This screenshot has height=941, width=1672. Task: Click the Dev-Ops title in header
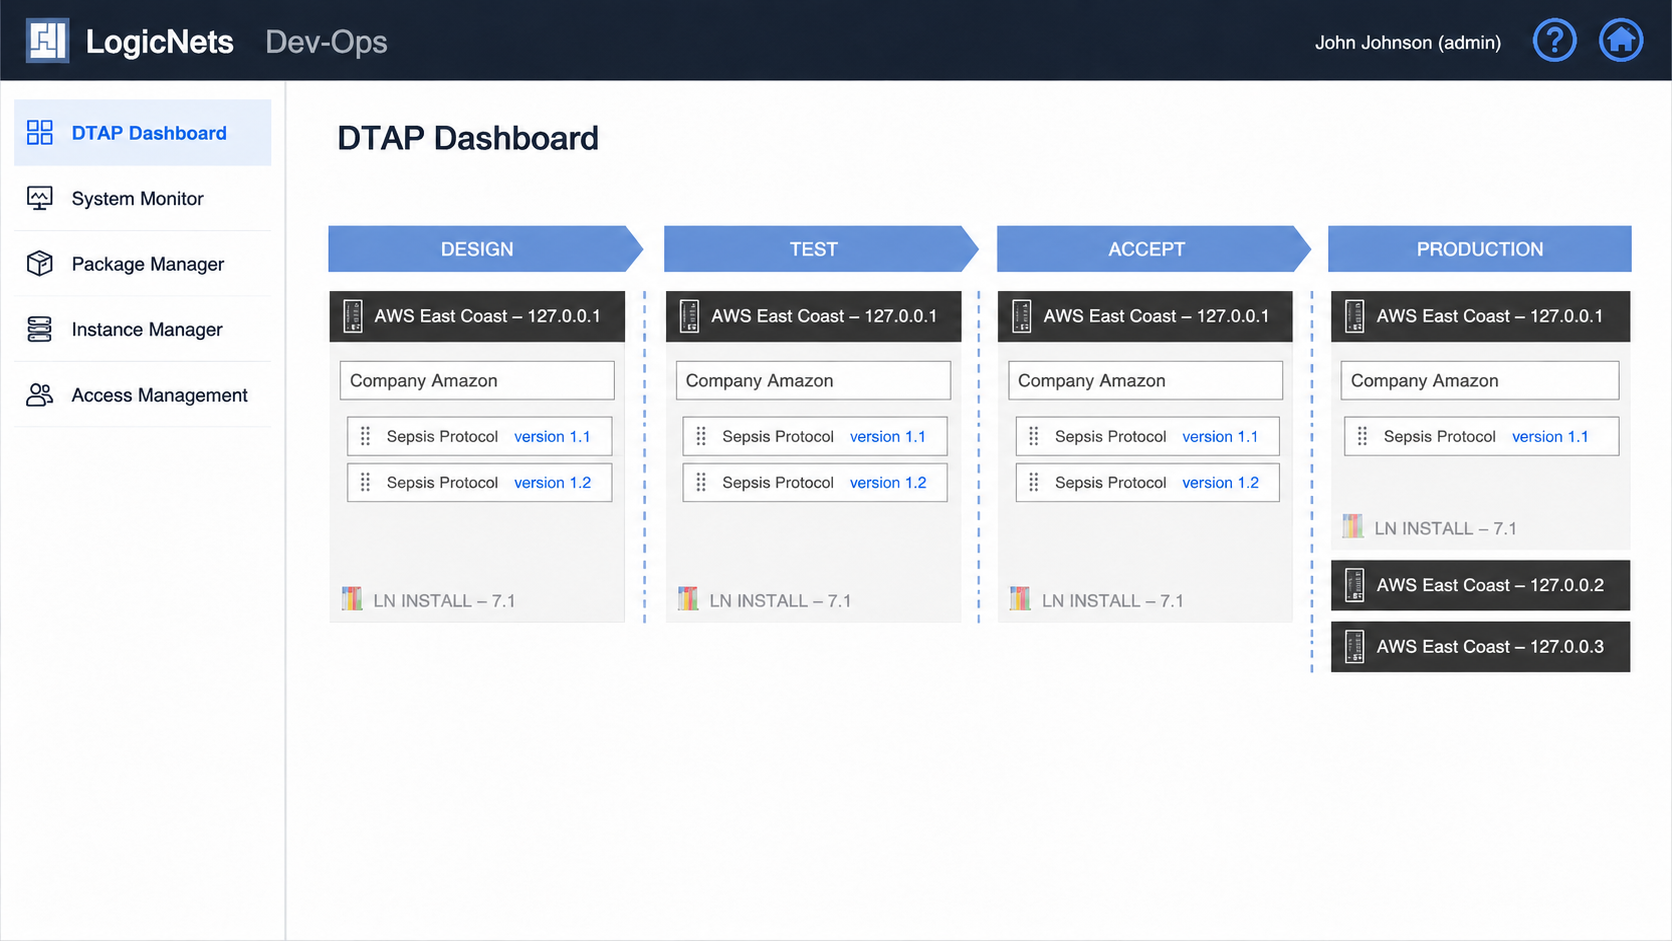coord(326,42)
